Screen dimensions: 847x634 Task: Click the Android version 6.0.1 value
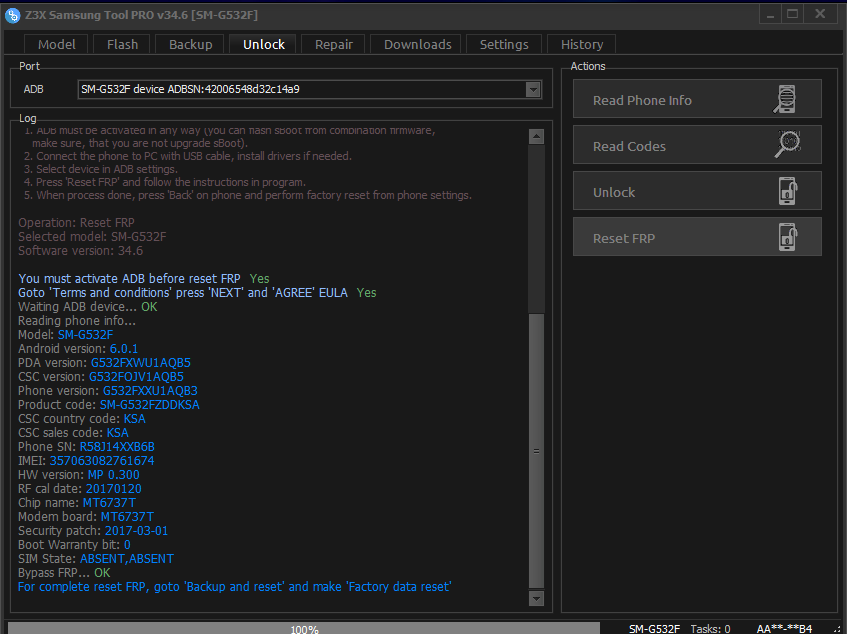tap(124, 348)
